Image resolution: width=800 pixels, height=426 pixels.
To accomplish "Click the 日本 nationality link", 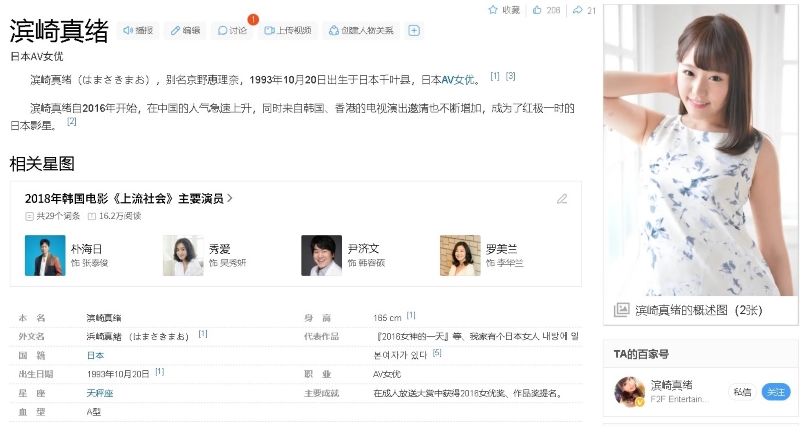I will (x=95, y=355).
